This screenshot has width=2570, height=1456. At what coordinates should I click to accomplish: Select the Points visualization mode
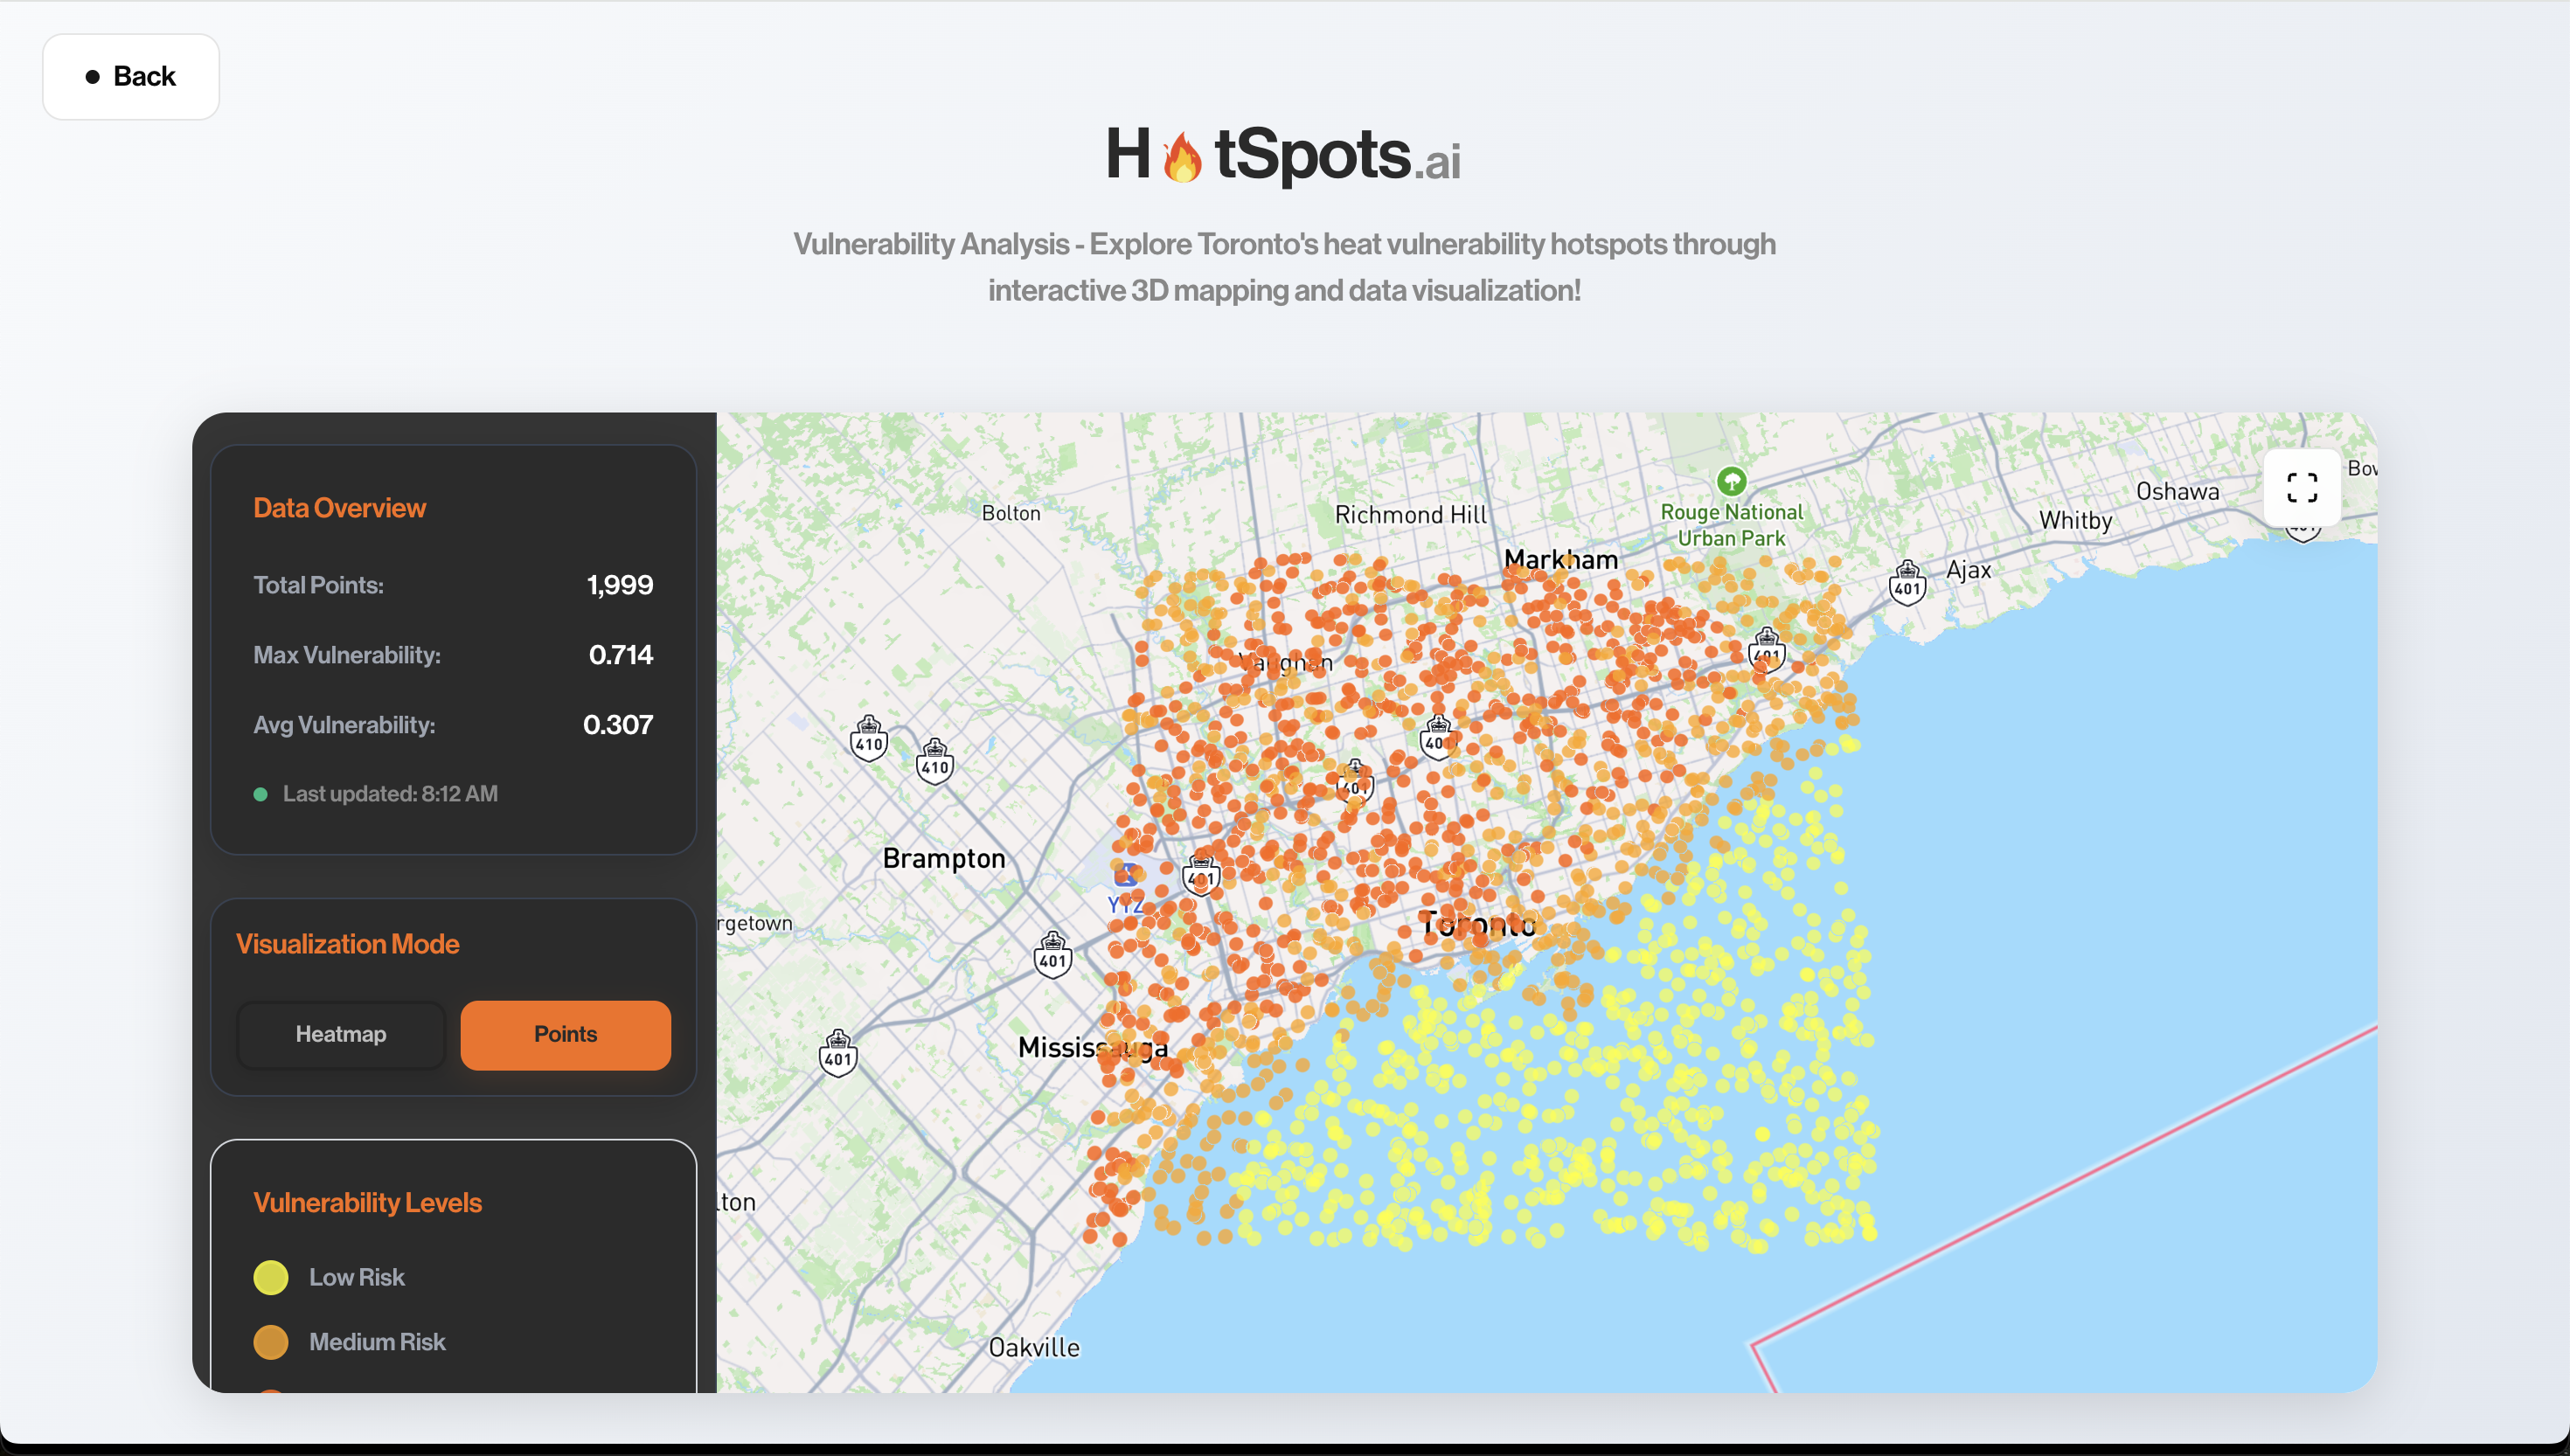click(x=565, y=1034)
